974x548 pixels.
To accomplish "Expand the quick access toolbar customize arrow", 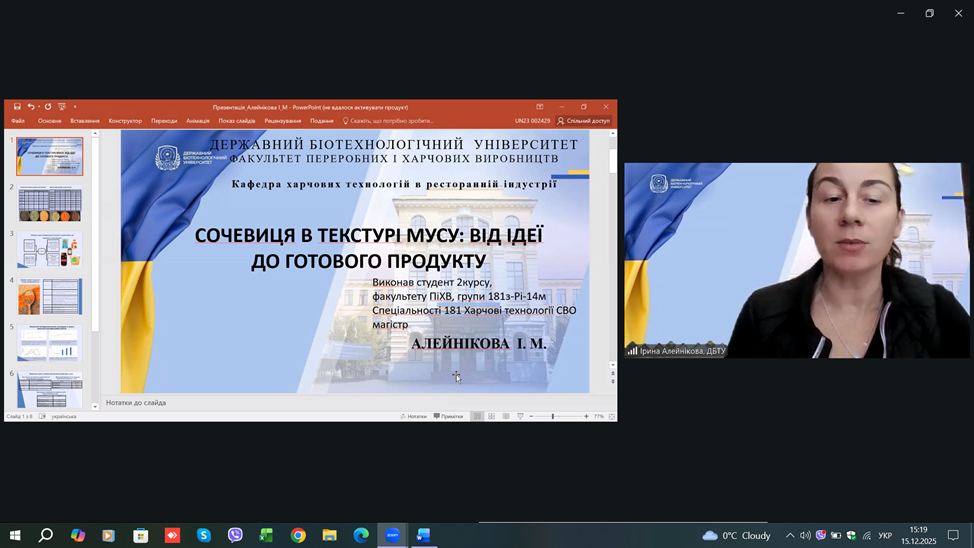I will 75,107.
